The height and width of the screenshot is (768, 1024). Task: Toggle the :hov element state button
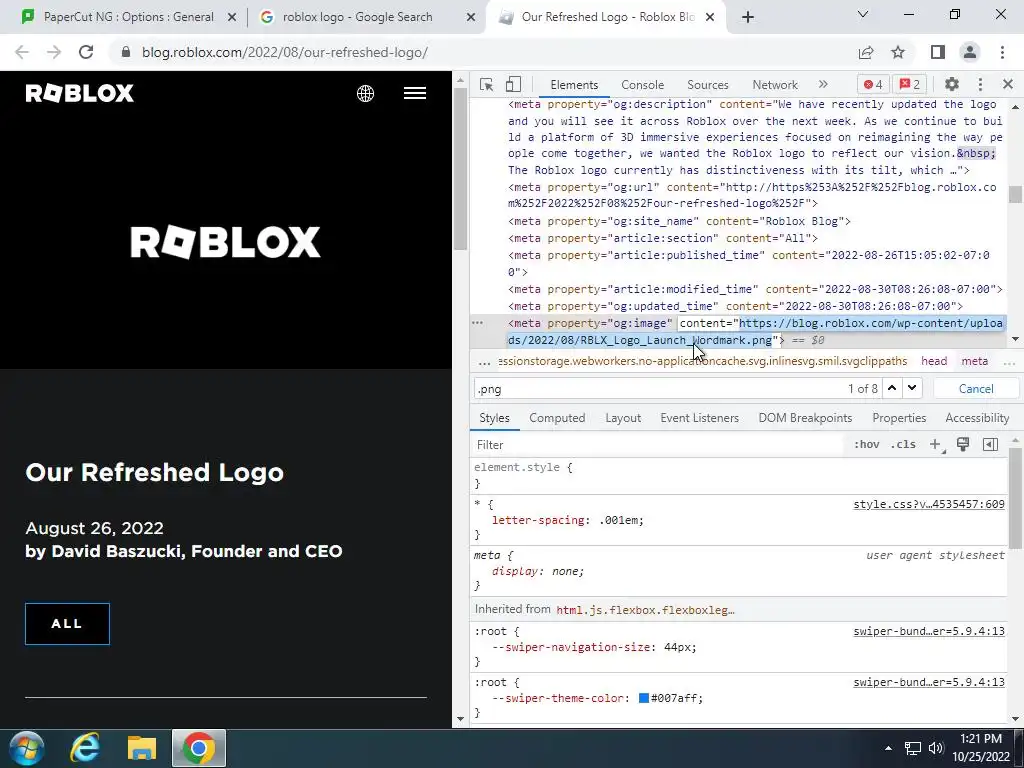[866, 445]
